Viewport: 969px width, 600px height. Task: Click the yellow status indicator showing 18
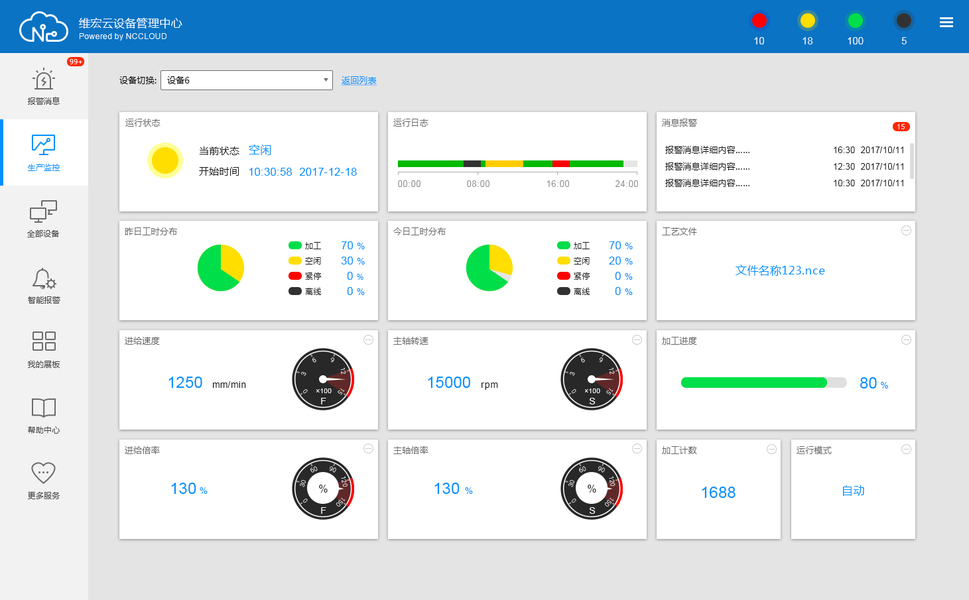(x=807, y=21)
